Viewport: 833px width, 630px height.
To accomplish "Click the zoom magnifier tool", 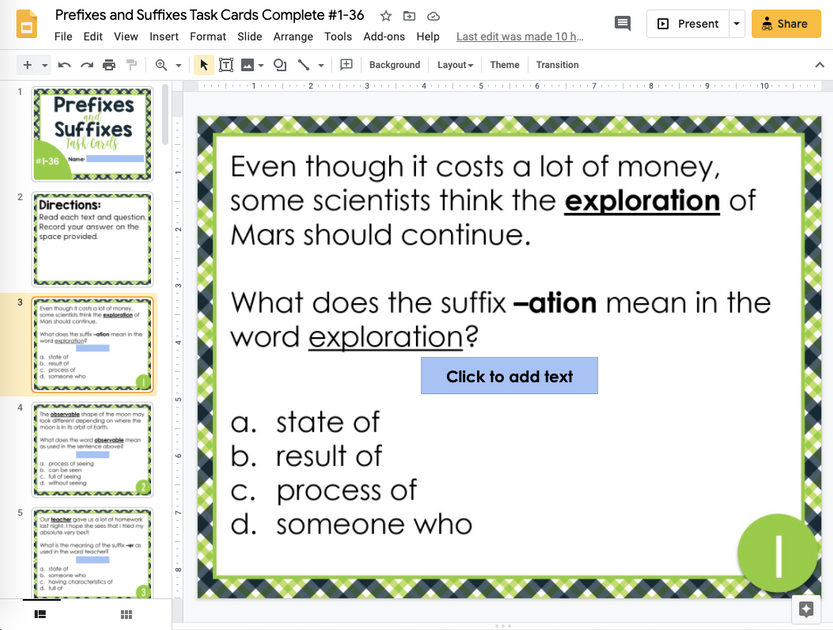I will pos(161,65).
